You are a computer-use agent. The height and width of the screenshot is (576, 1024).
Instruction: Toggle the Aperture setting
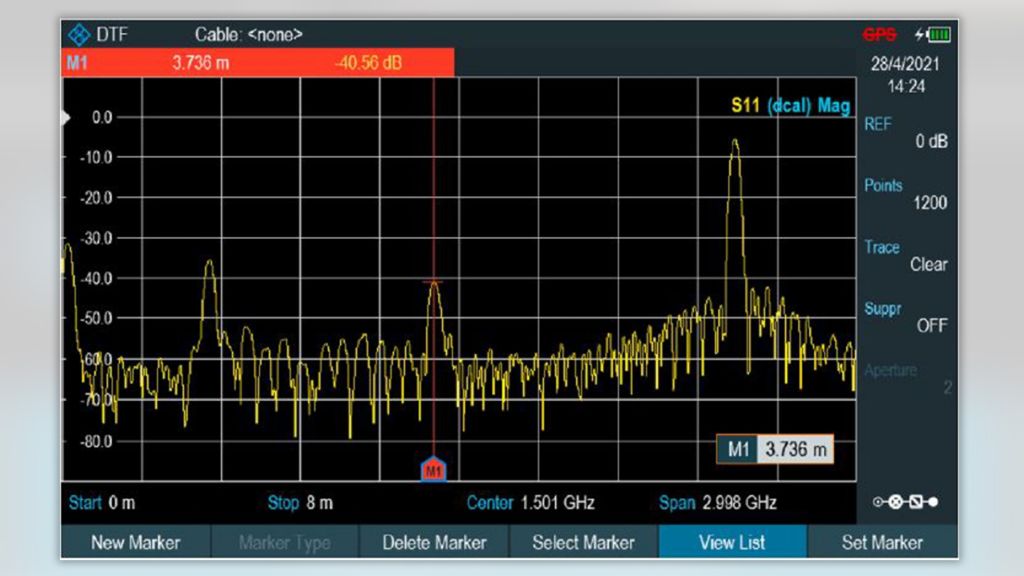point(904,378)
